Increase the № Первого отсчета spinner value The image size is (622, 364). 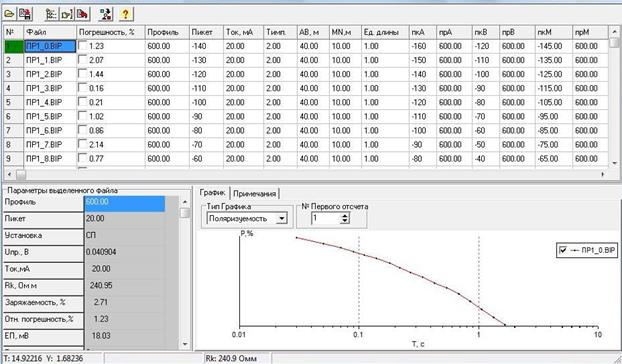tap(345, 215)
